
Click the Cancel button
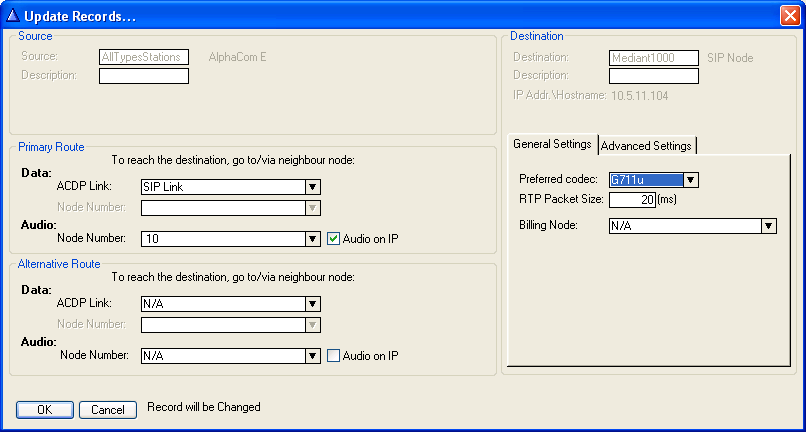[108, 410]
